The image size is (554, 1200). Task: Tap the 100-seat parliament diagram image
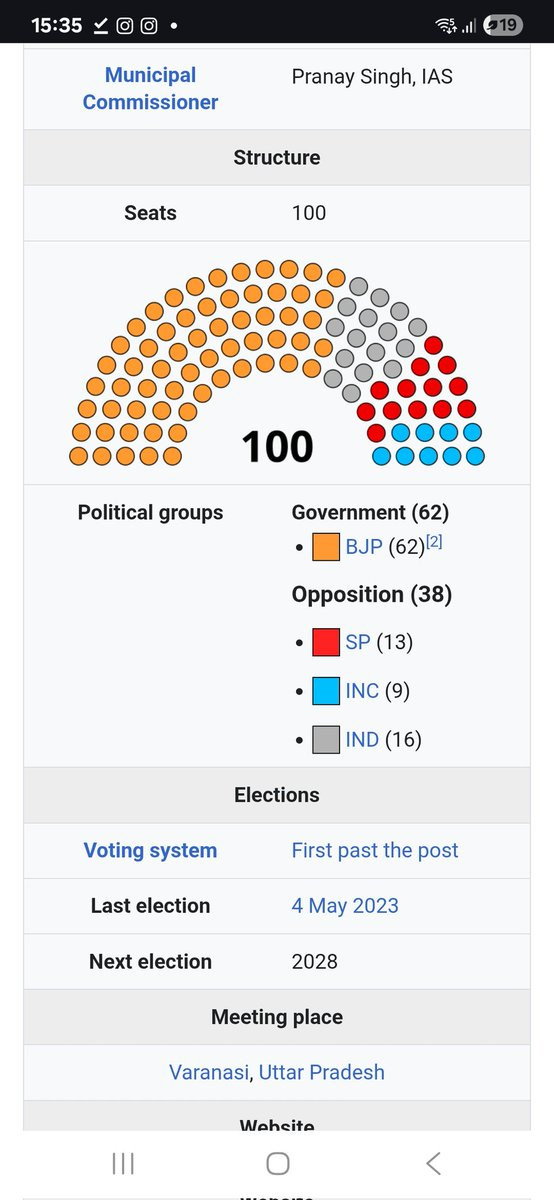click(x=277, y=364)
